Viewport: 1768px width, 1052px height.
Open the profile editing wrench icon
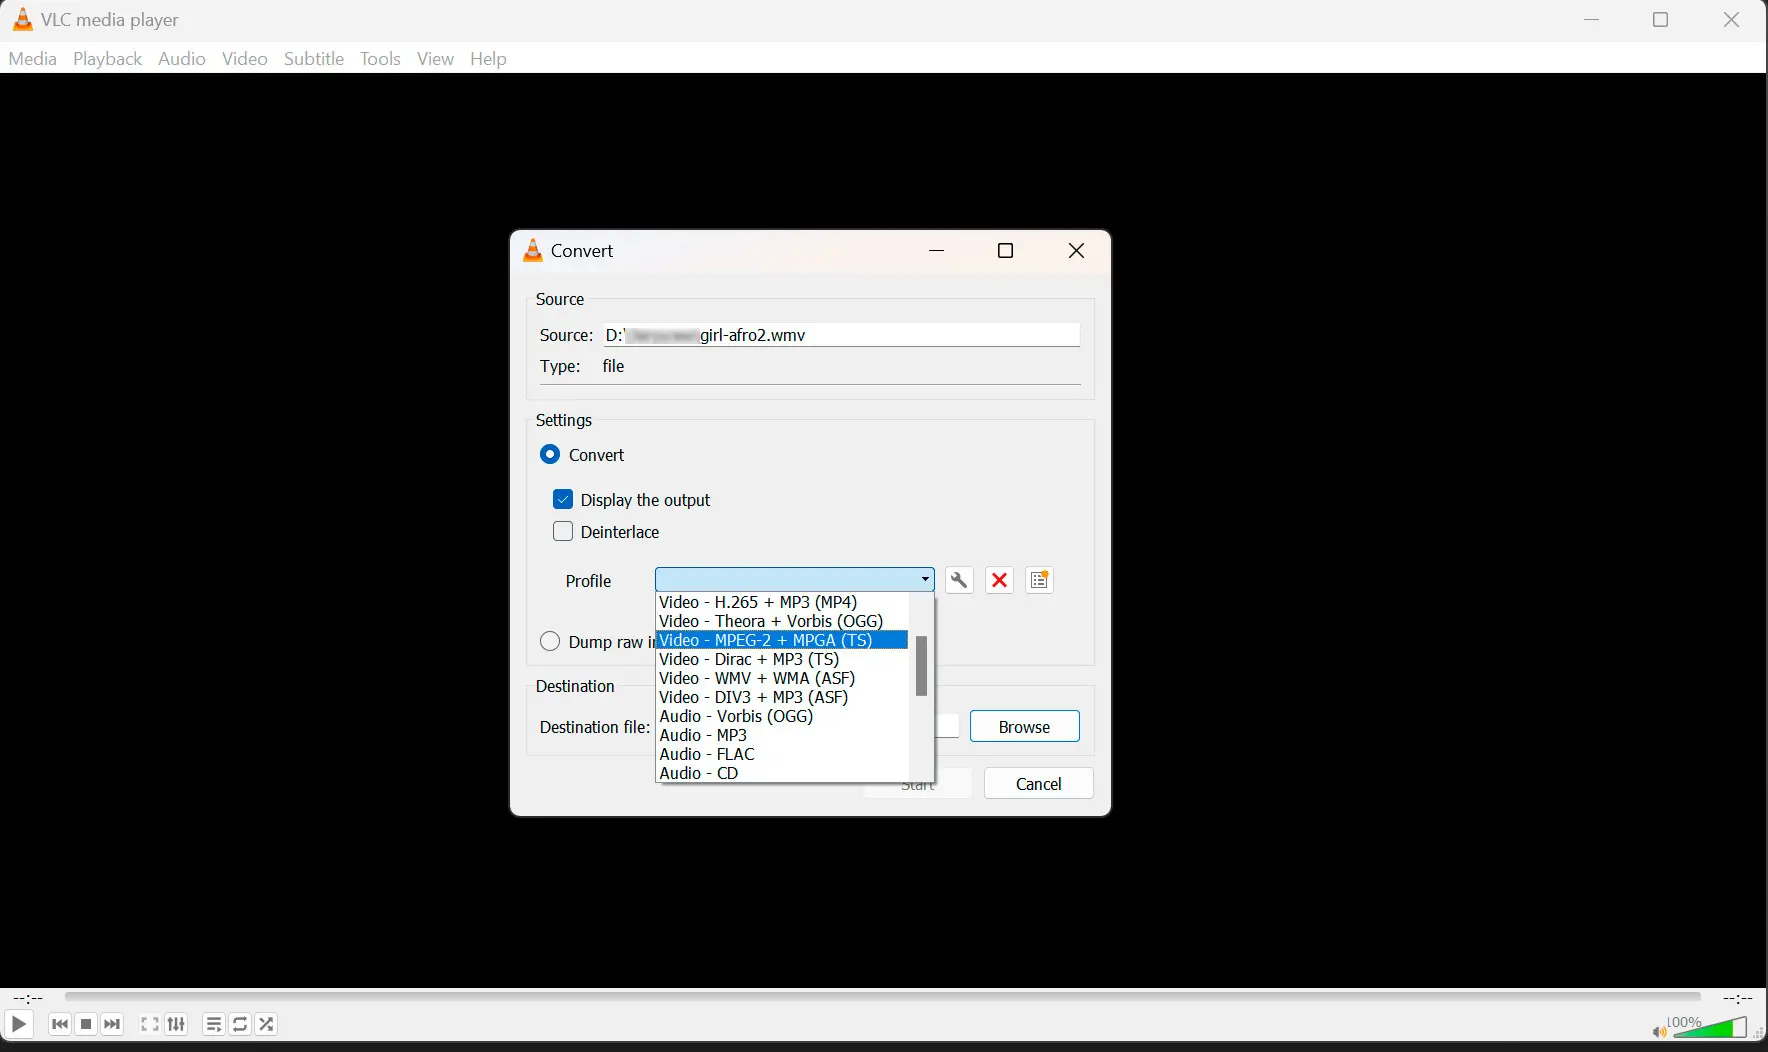pyautogui.click(x=958, y=580)
